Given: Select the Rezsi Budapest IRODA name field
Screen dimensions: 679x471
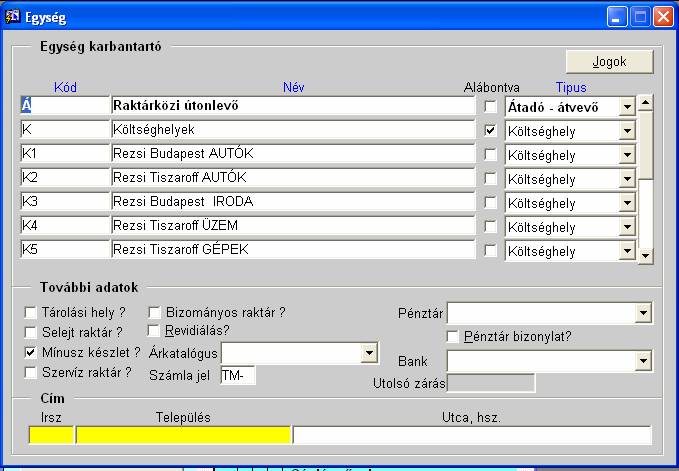Looking at the screenshot, I should pyautogui.click(x=293, y=202).
